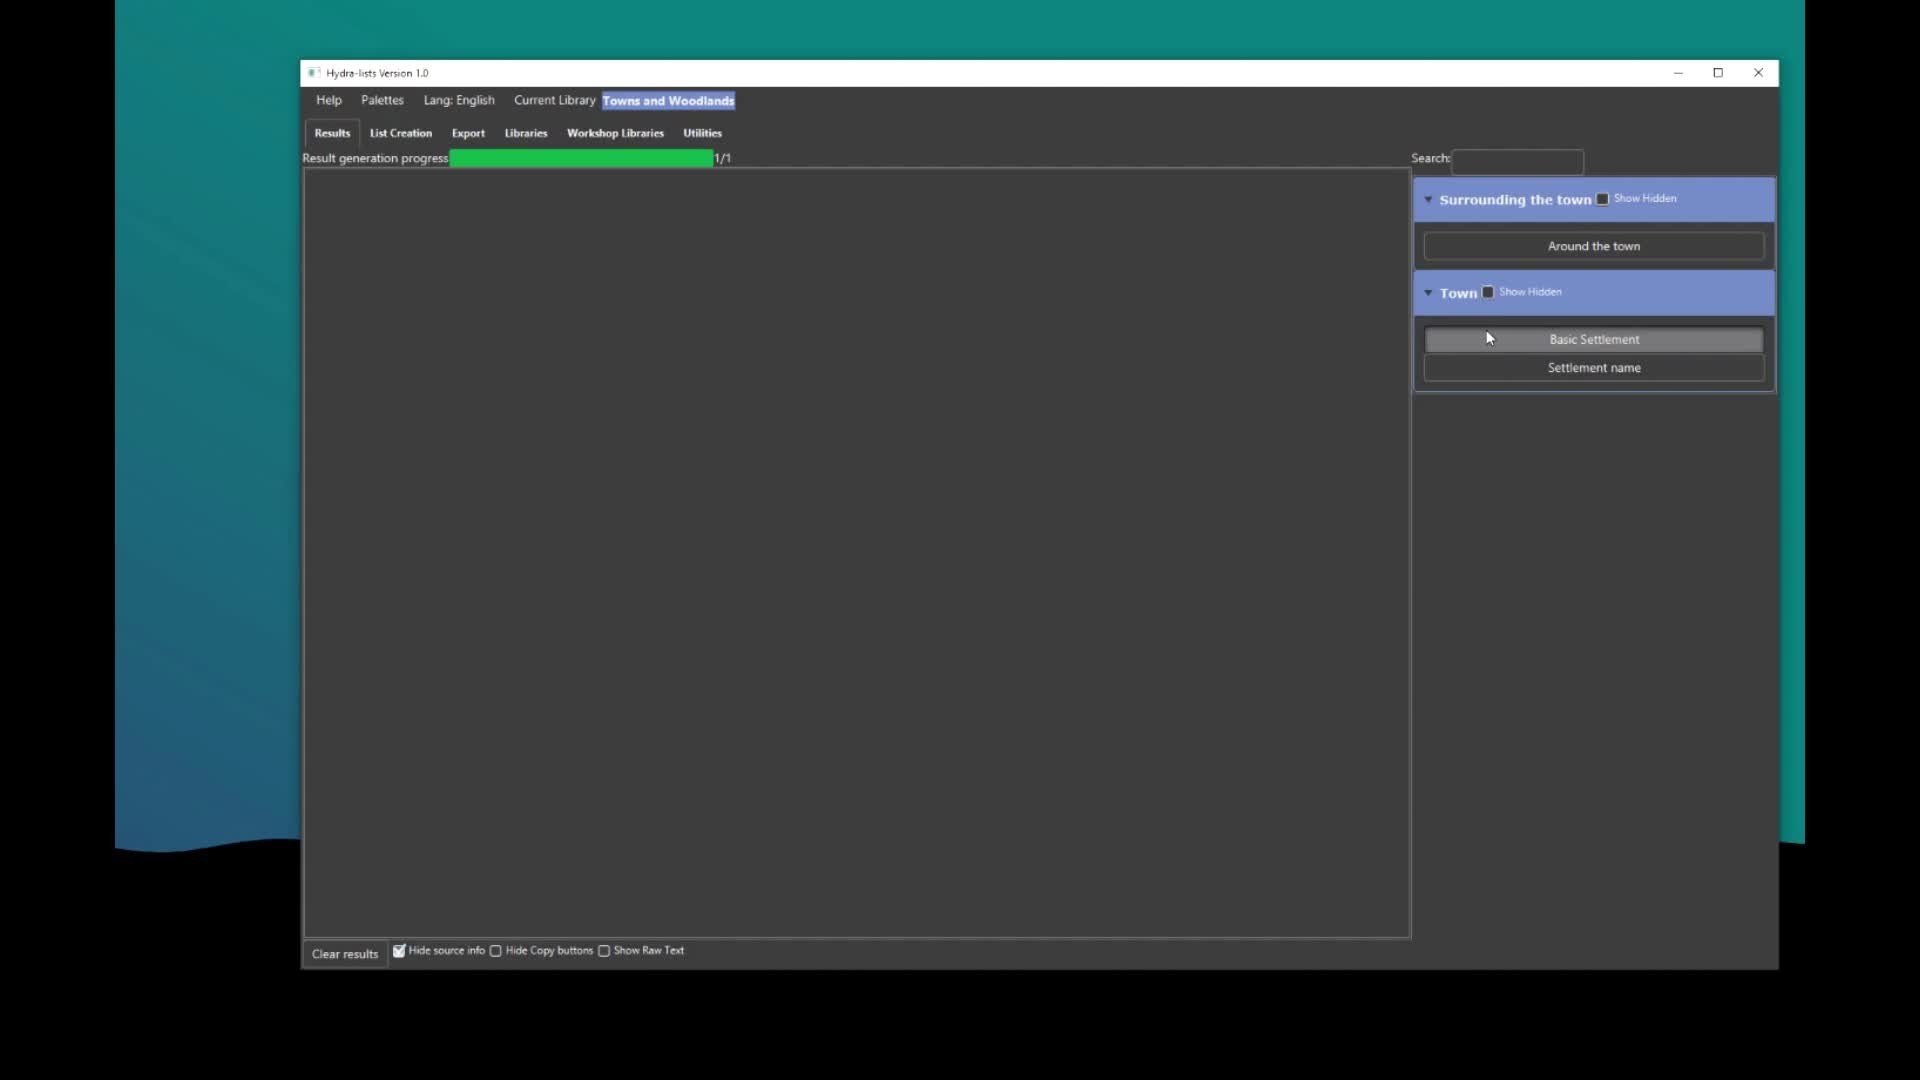1920x1080 pixels.
Task: Toggle Show Hidden for Town section
Action: (1488, 292)
